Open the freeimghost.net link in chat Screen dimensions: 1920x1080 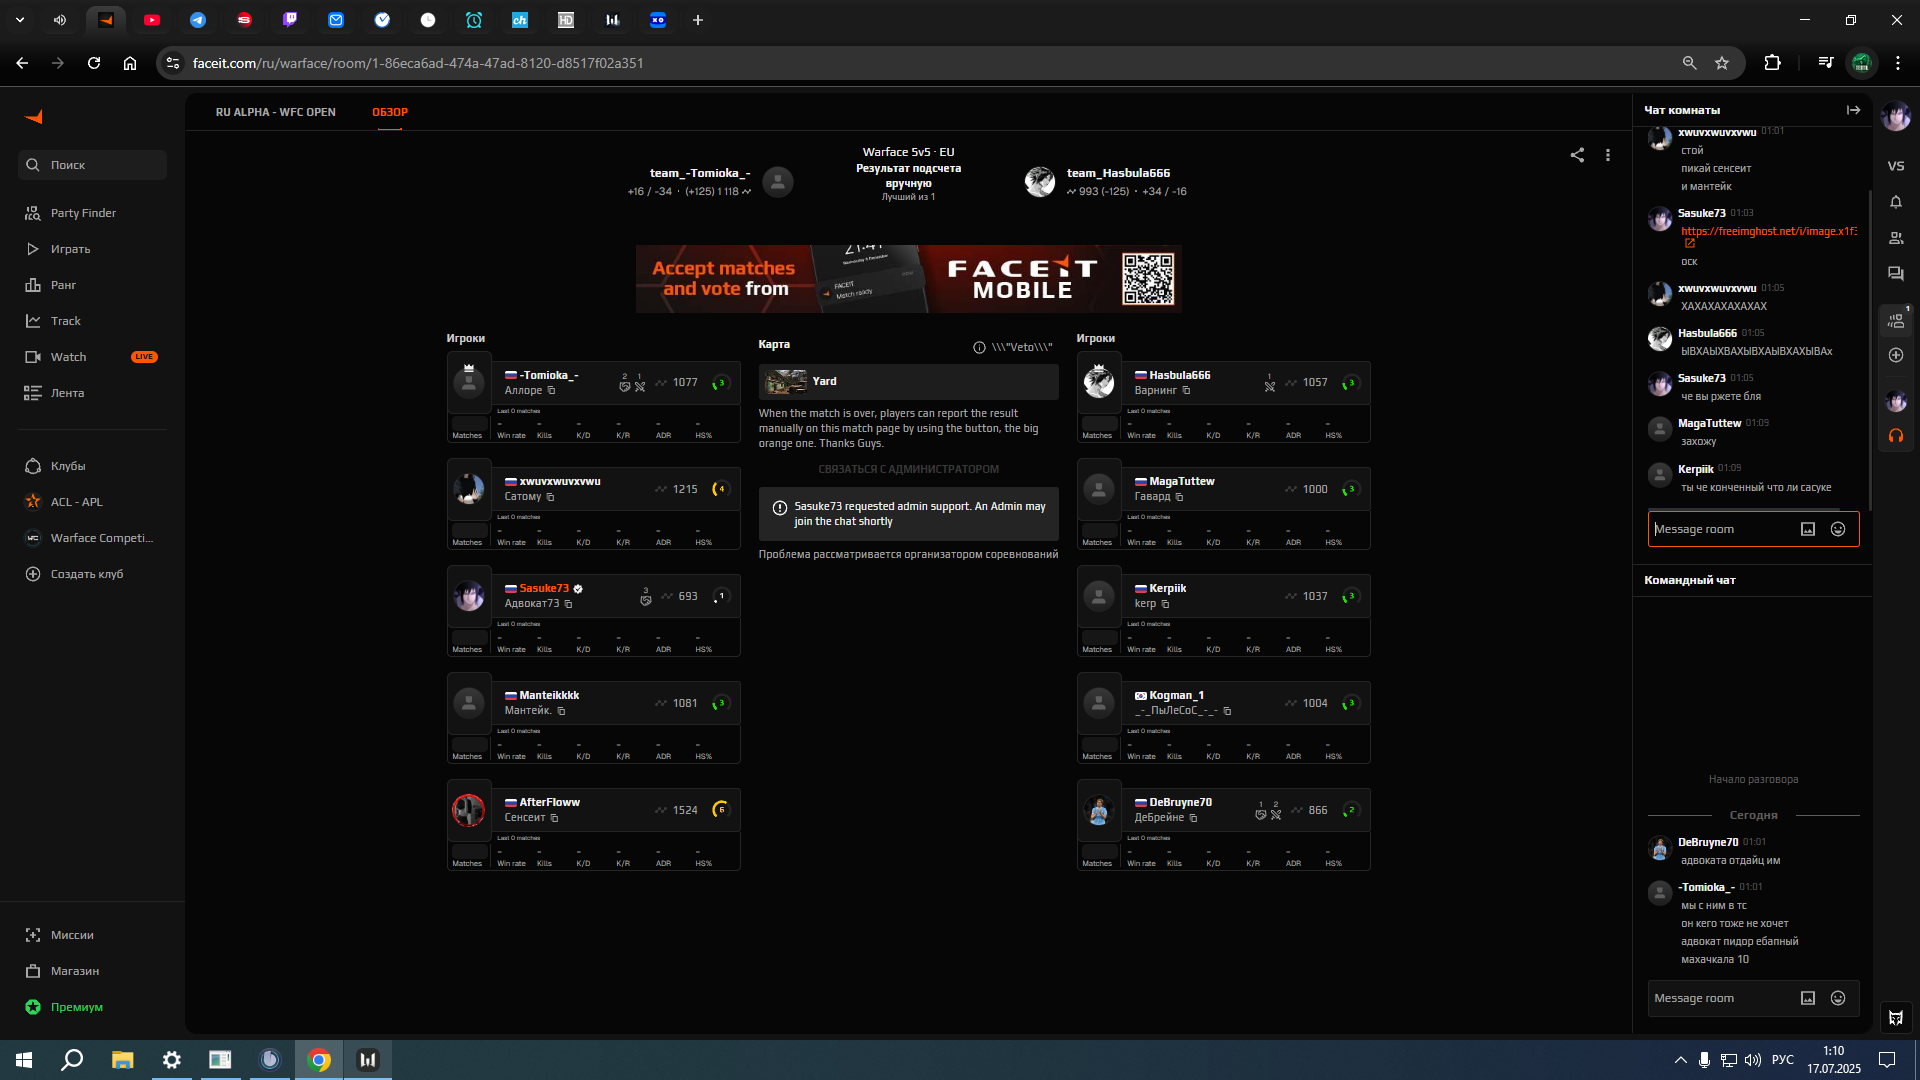tap(1768, 231)
